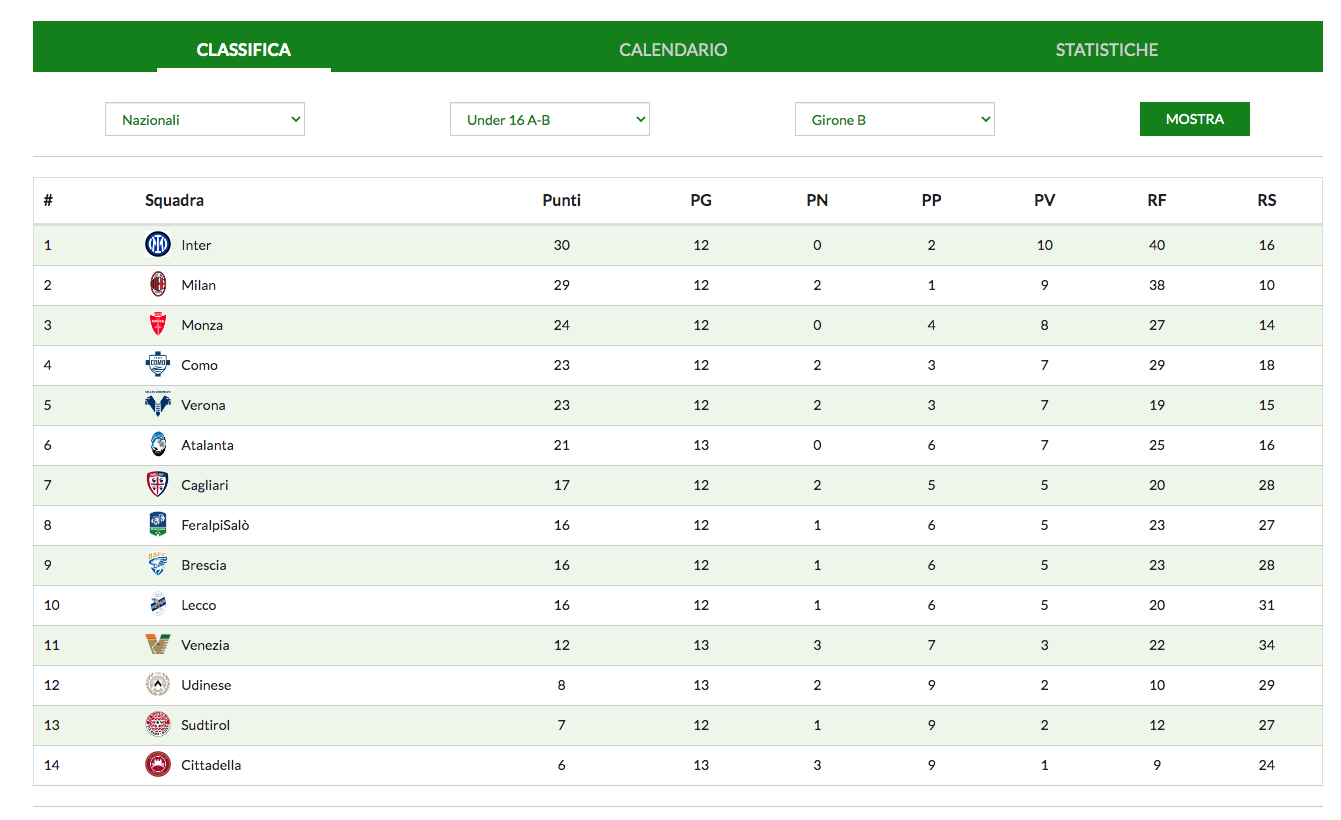1341x820 pixels.
Task: Click the Brescia team crest
Action: [x=158, y=564]
